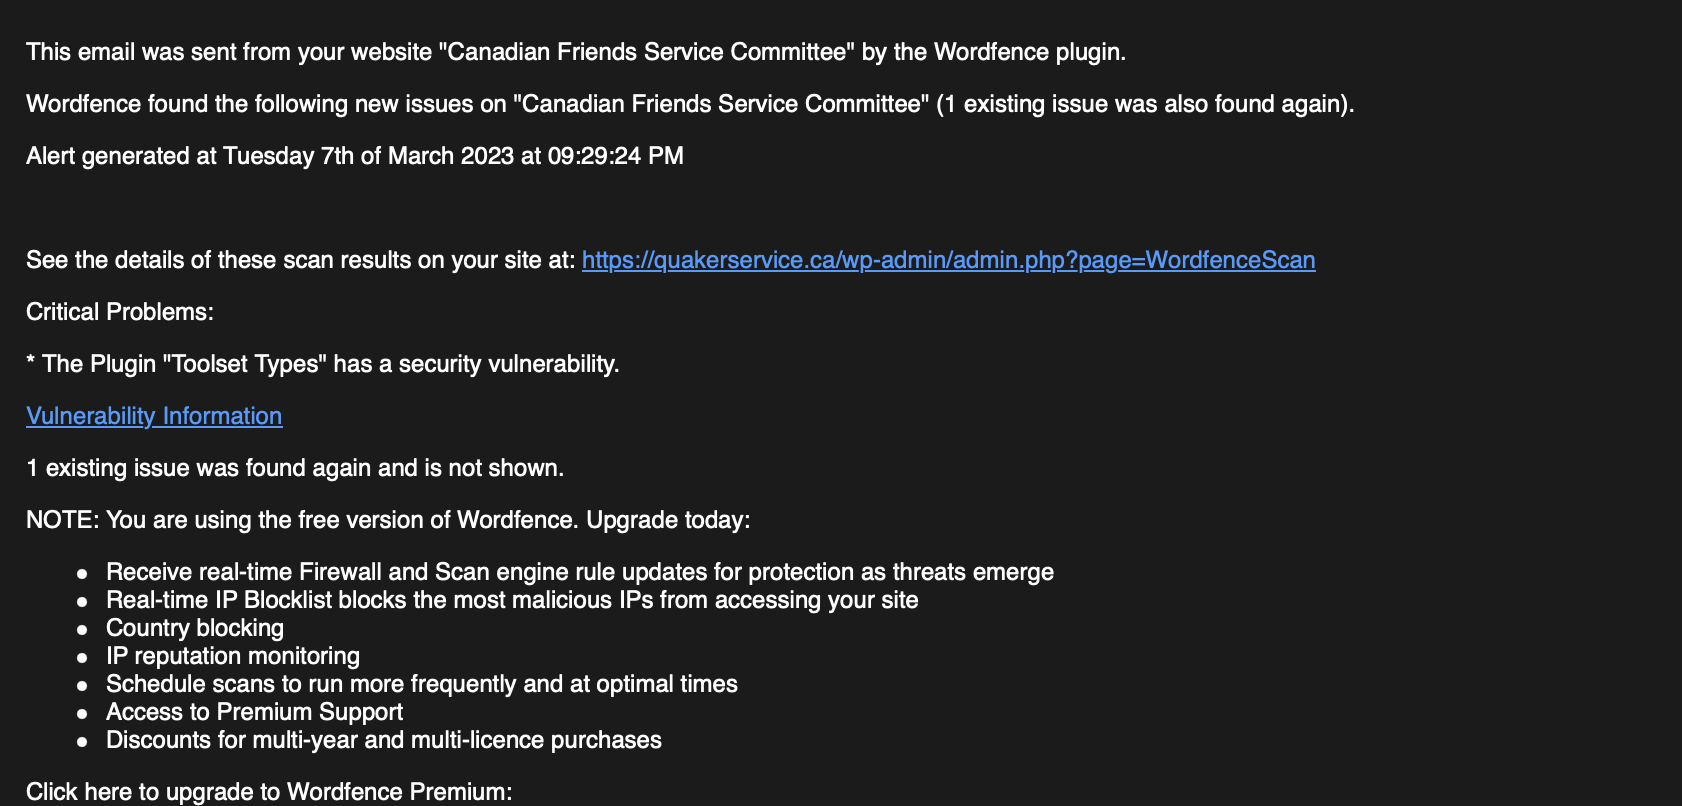Click the bullet dot beside 'Country blocking'

[83, 629]
